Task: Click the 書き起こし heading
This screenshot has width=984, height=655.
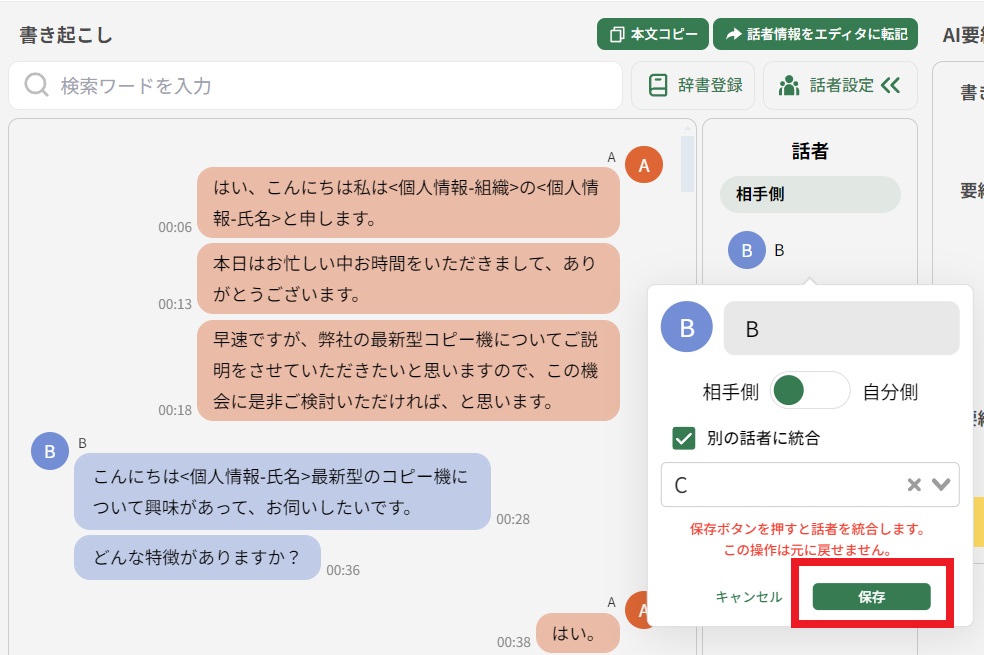Action: click(x=66, y=35)
